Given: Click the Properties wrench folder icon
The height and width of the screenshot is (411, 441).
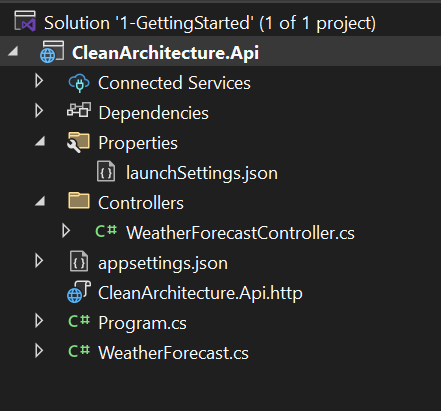Looking at the screenshot, I should click(78, 142).
